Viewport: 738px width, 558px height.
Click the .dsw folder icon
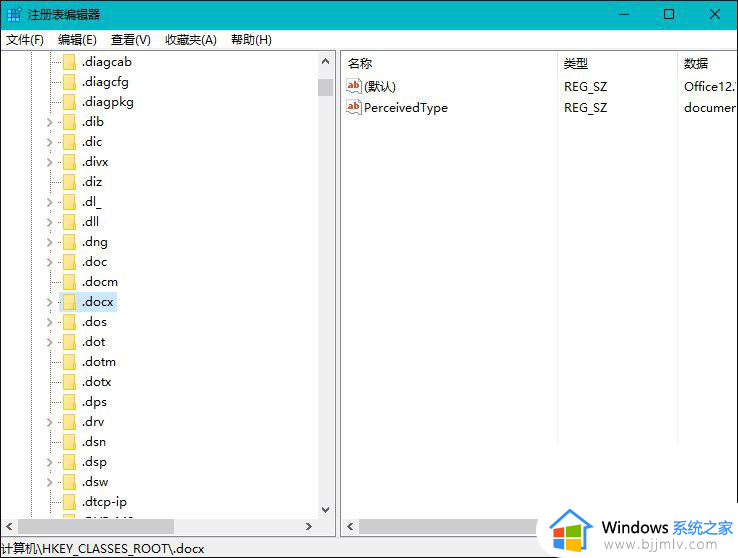69,482
